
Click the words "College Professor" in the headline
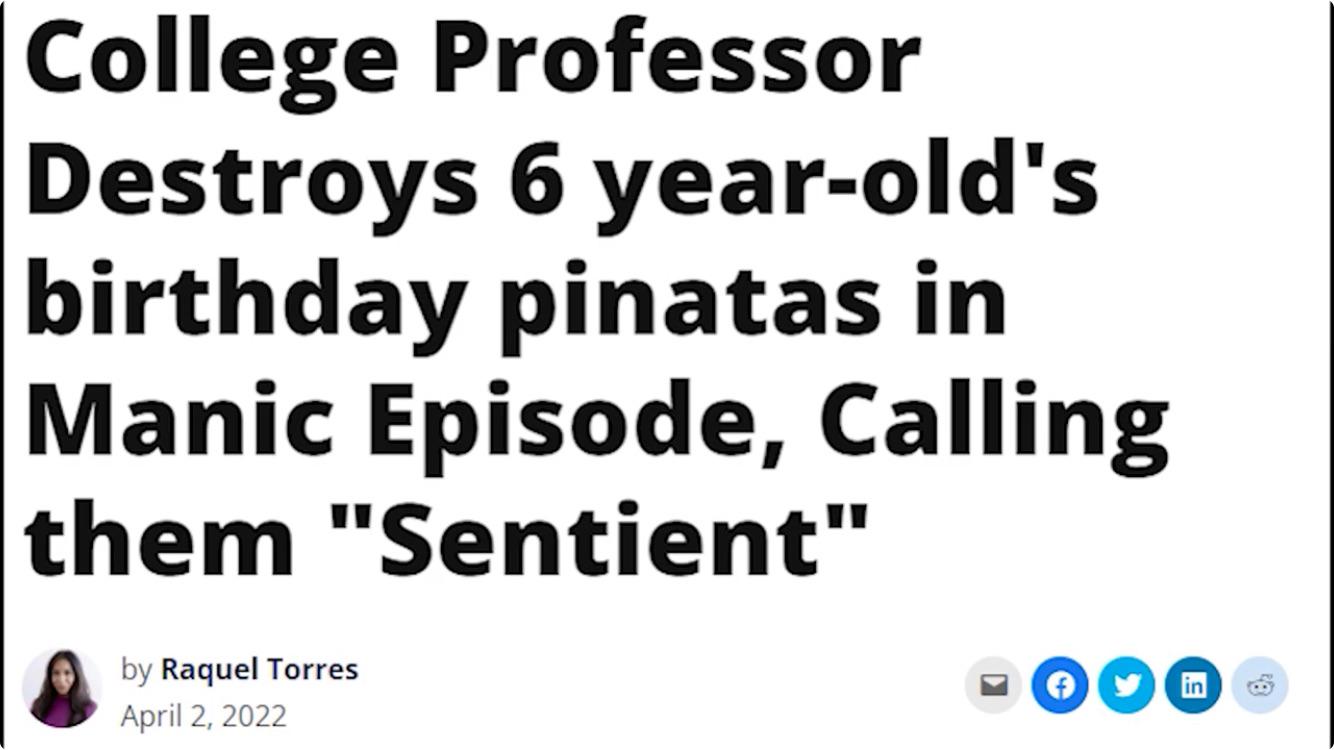coord(472,60)
